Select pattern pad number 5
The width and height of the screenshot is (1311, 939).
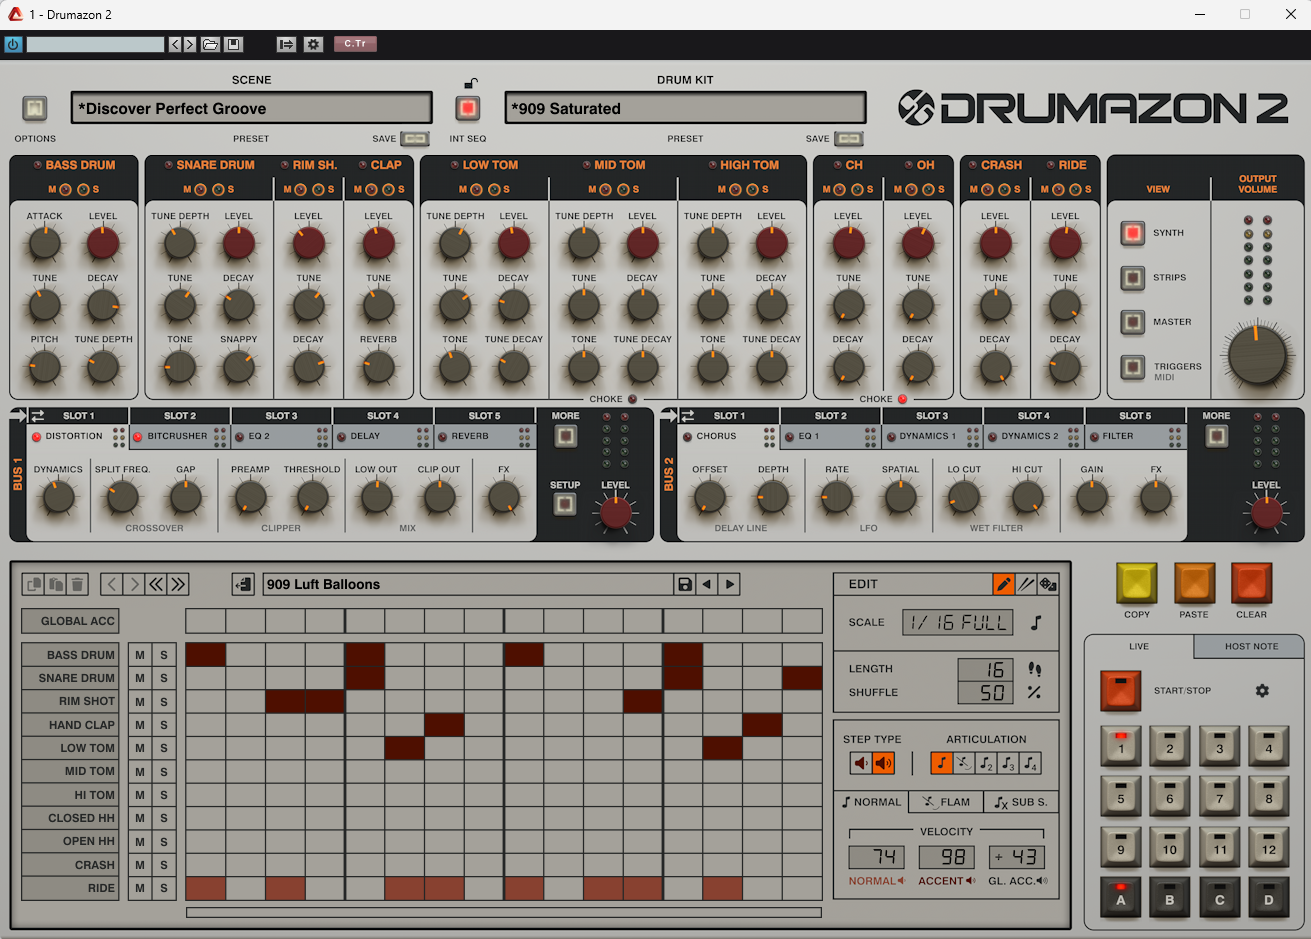1121,796
